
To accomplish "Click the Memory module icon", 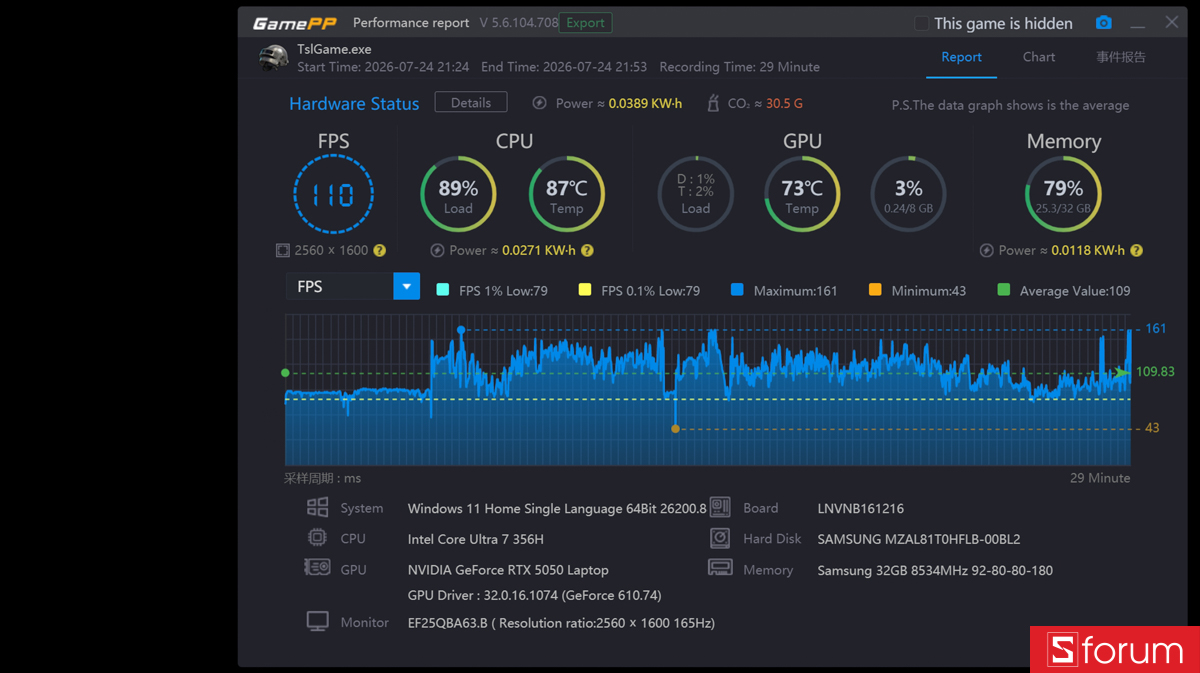I will [720, 568].
